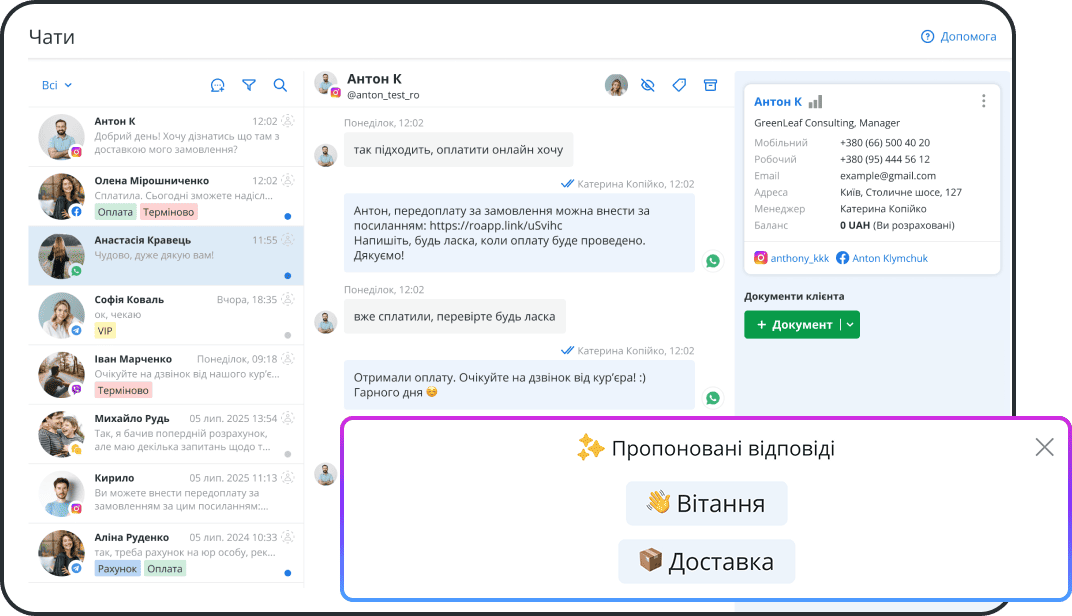Click the green '+ Документ' button
Viewport: 1072px width, 616px height.
[x=796, y=324]
